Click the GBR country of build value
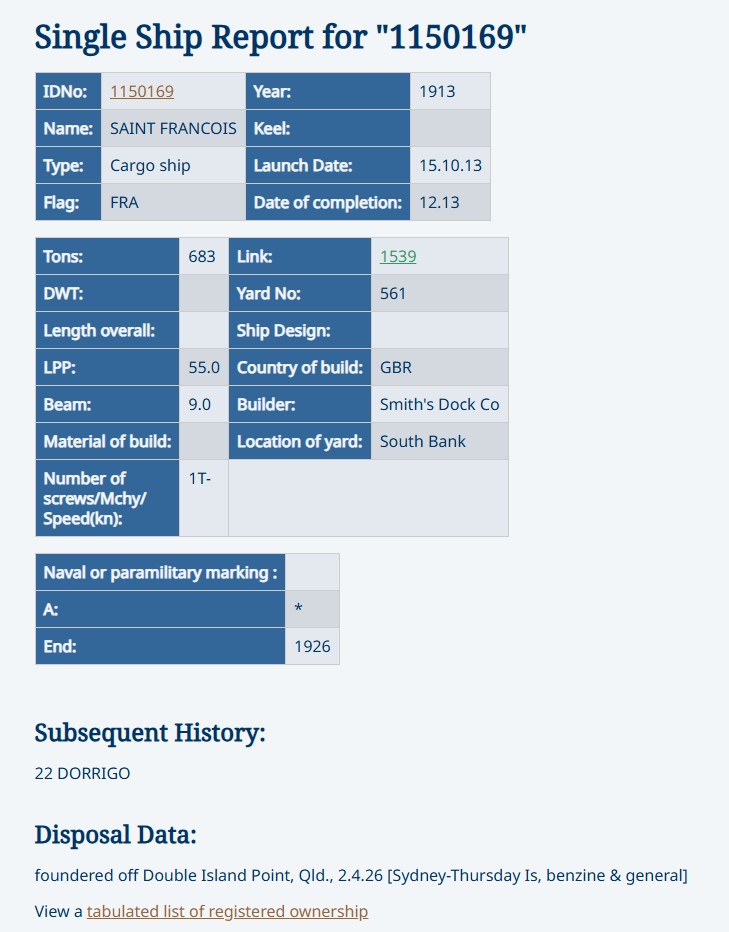This screenshot has width=729, height=932. point(396,367)
